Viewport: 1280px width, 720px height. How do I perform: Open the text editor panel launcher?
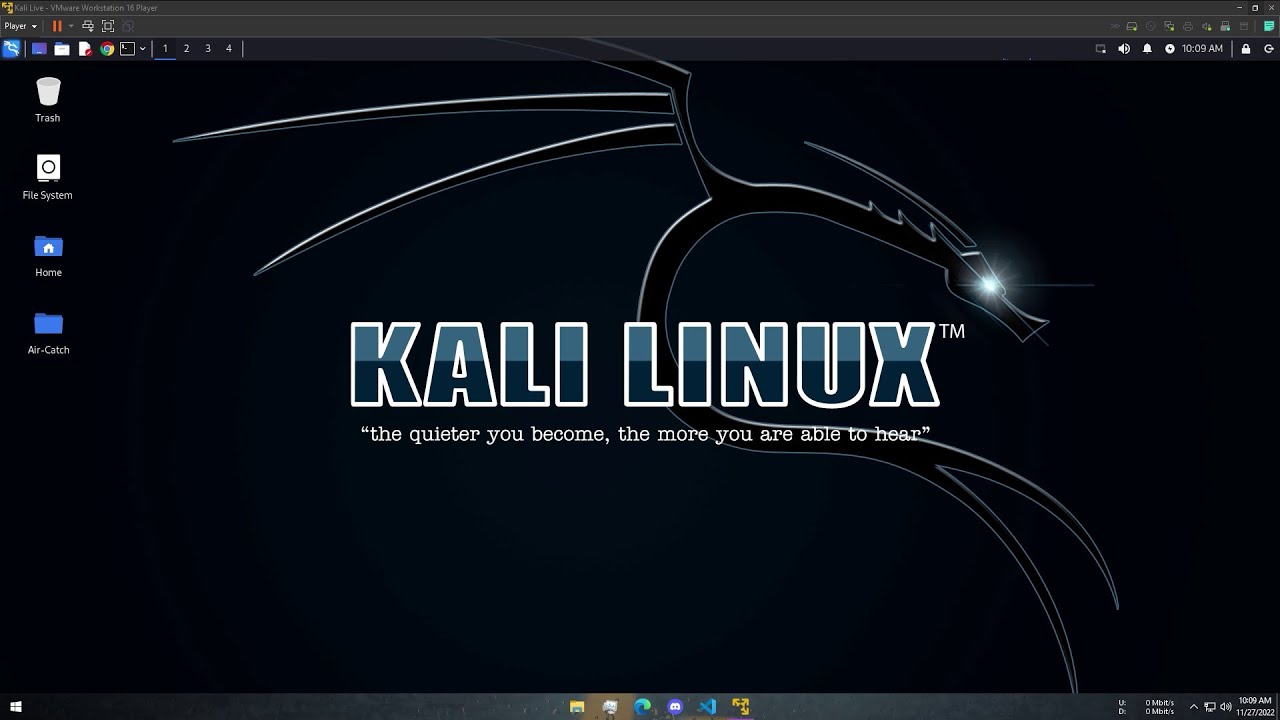85,48
